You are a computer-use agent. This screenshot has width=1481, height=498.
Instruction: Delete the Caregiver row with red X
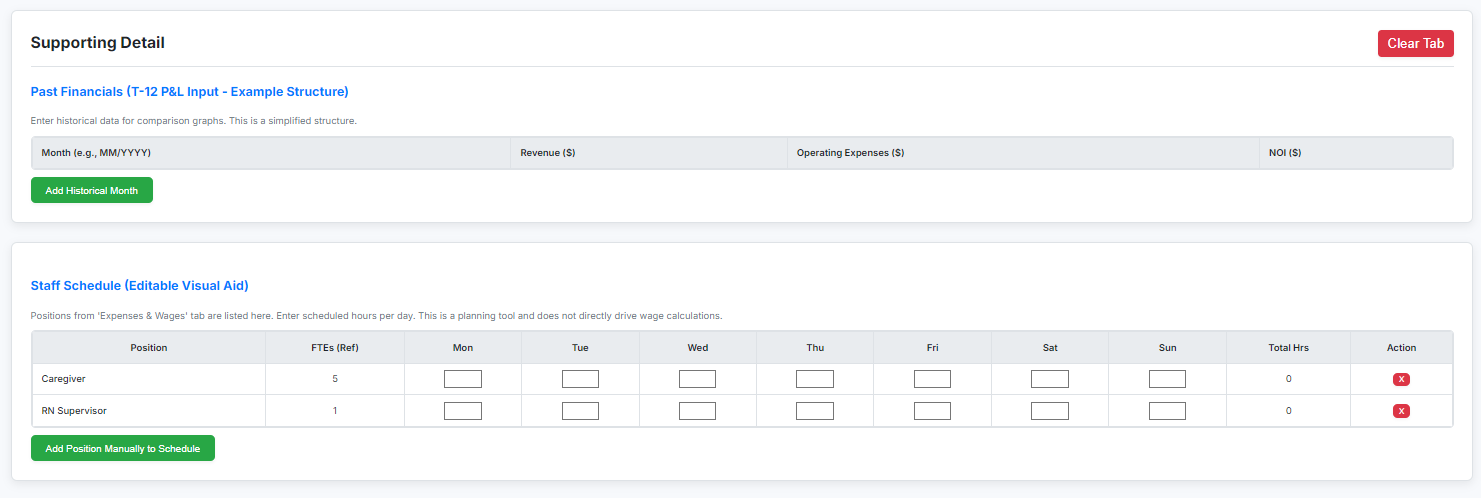1401,379
